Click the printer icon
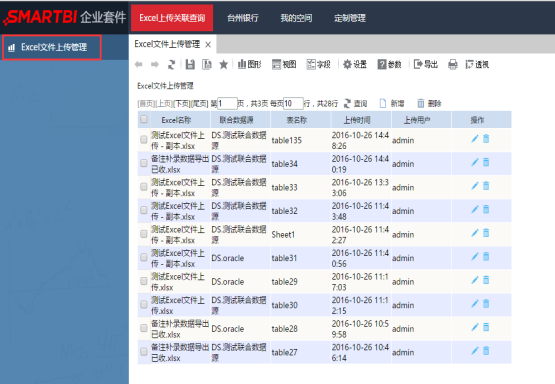The image size is (555, 384). point(453,64)
